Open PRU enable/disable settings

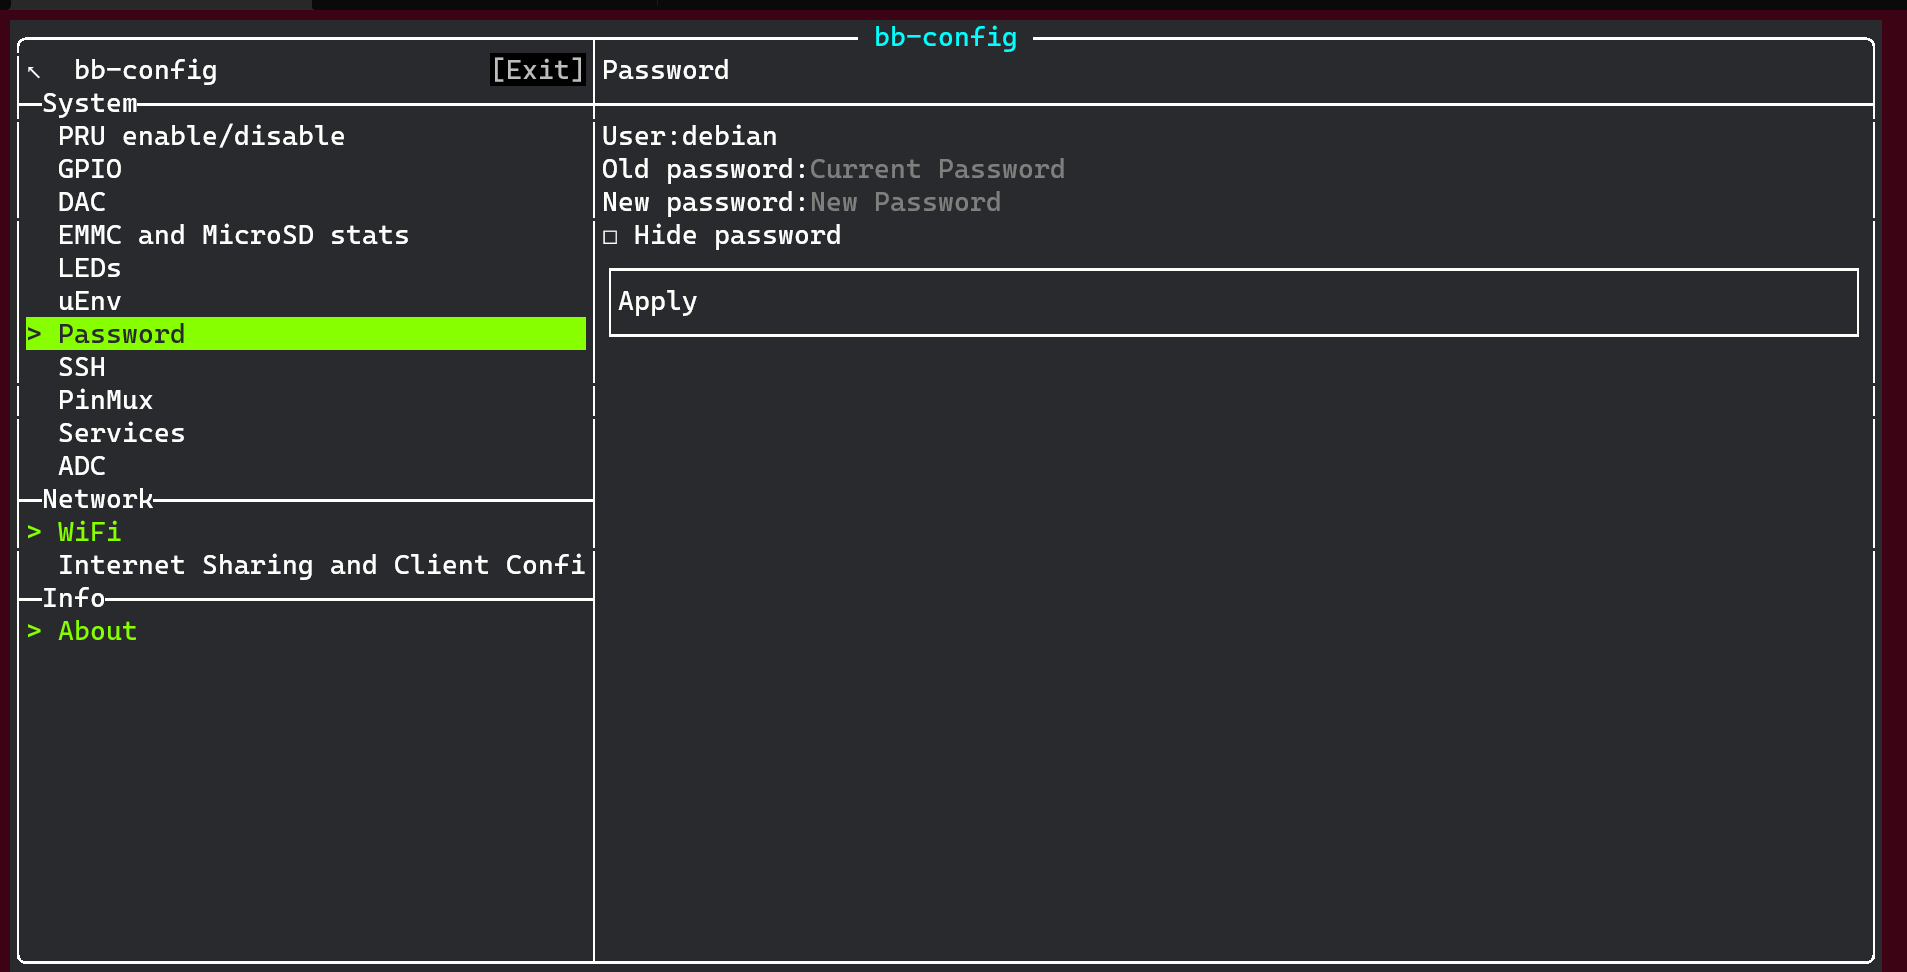pyautogui.click(x=201, y=136)
